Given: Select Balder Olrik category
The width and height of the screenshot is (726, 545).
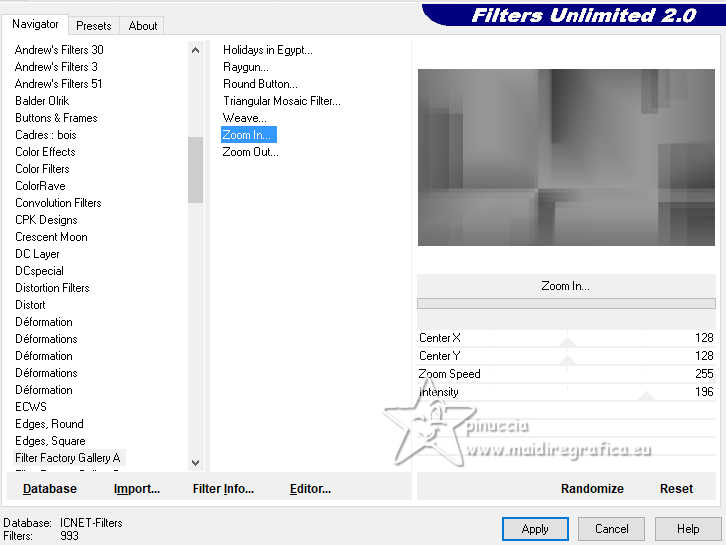Looking at the screenshot, I should point(42,101).
